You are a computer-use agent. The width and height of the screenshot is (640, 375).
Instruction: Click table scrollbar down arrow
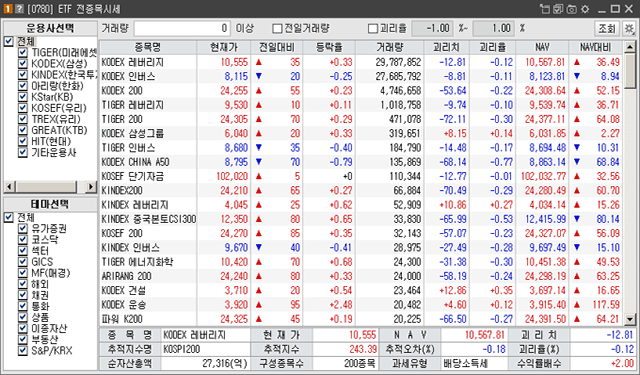[x=630, y=320]
